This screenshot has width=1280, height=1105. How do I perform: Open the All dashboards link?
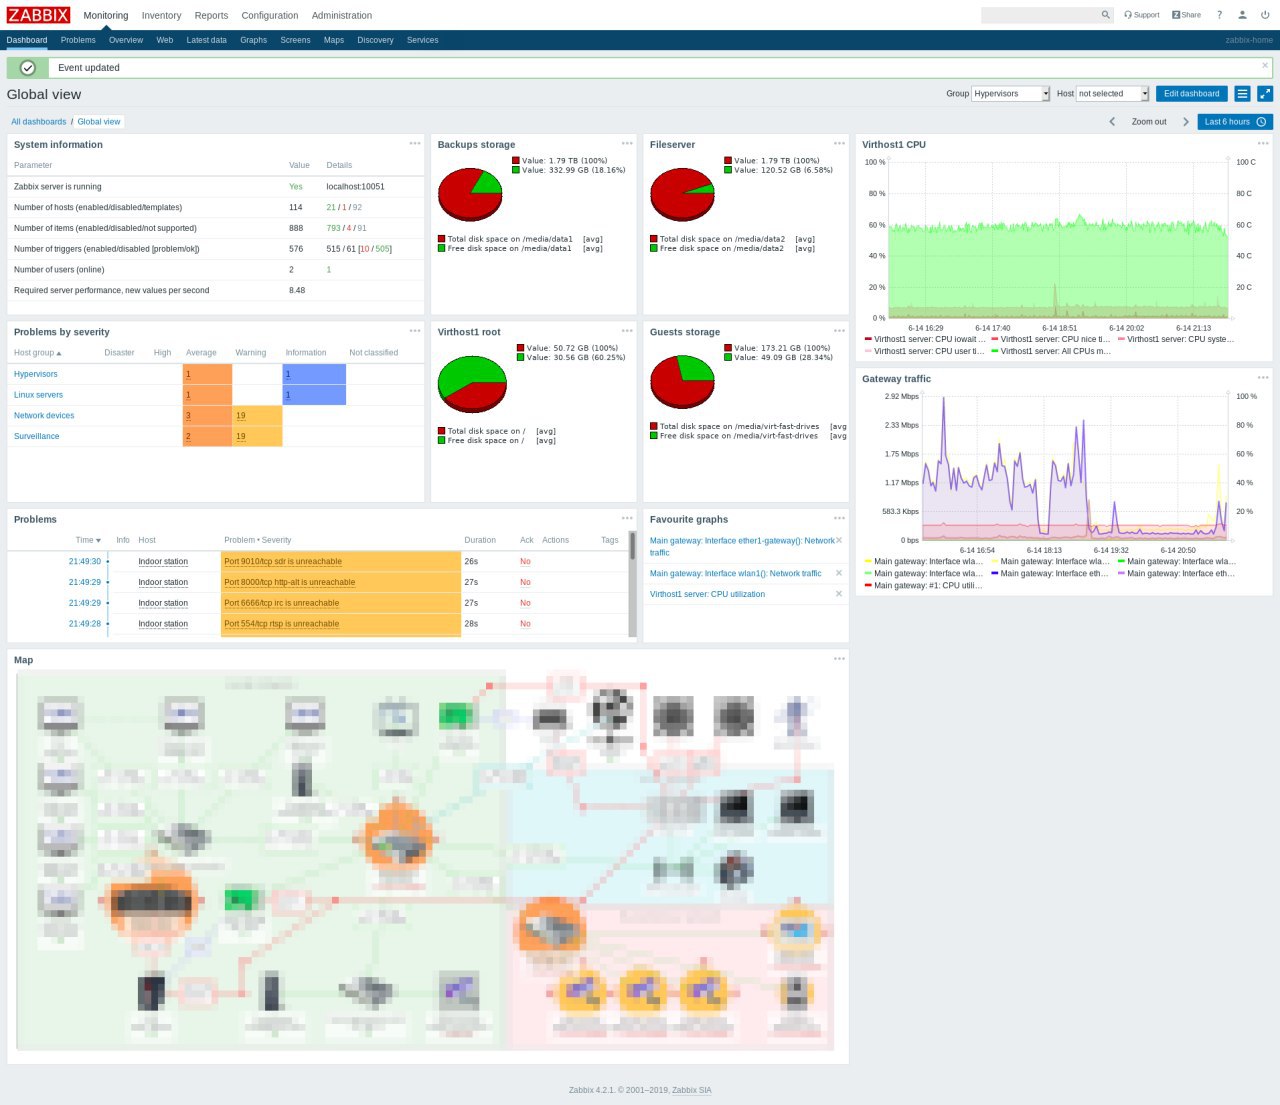pyautogui.click(x=39, y=122)
